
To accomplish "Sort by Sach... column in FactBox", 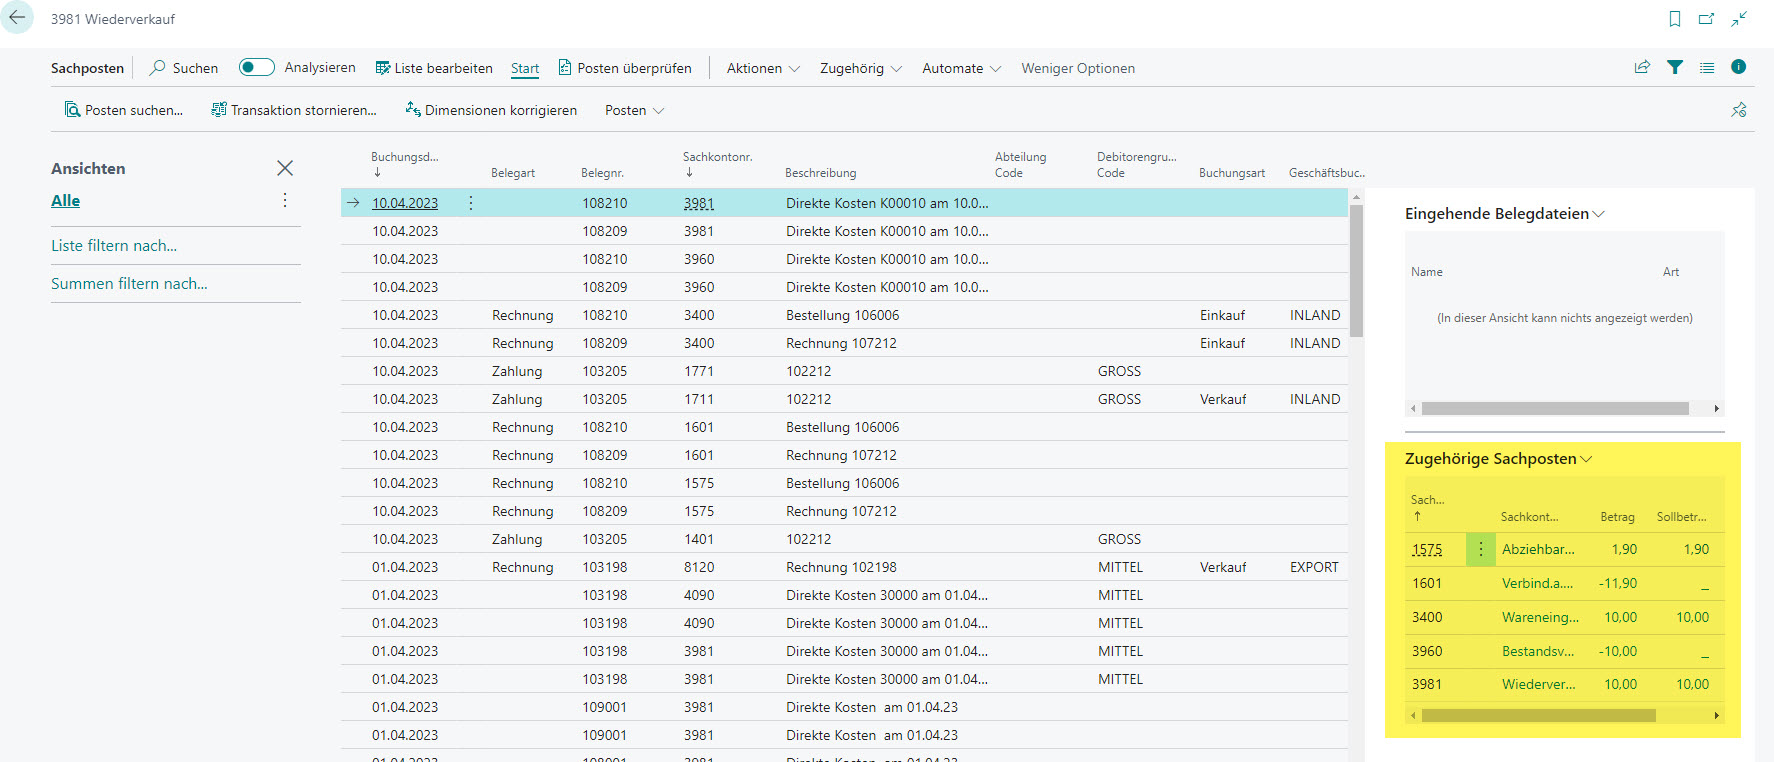I will [1427, 507].
